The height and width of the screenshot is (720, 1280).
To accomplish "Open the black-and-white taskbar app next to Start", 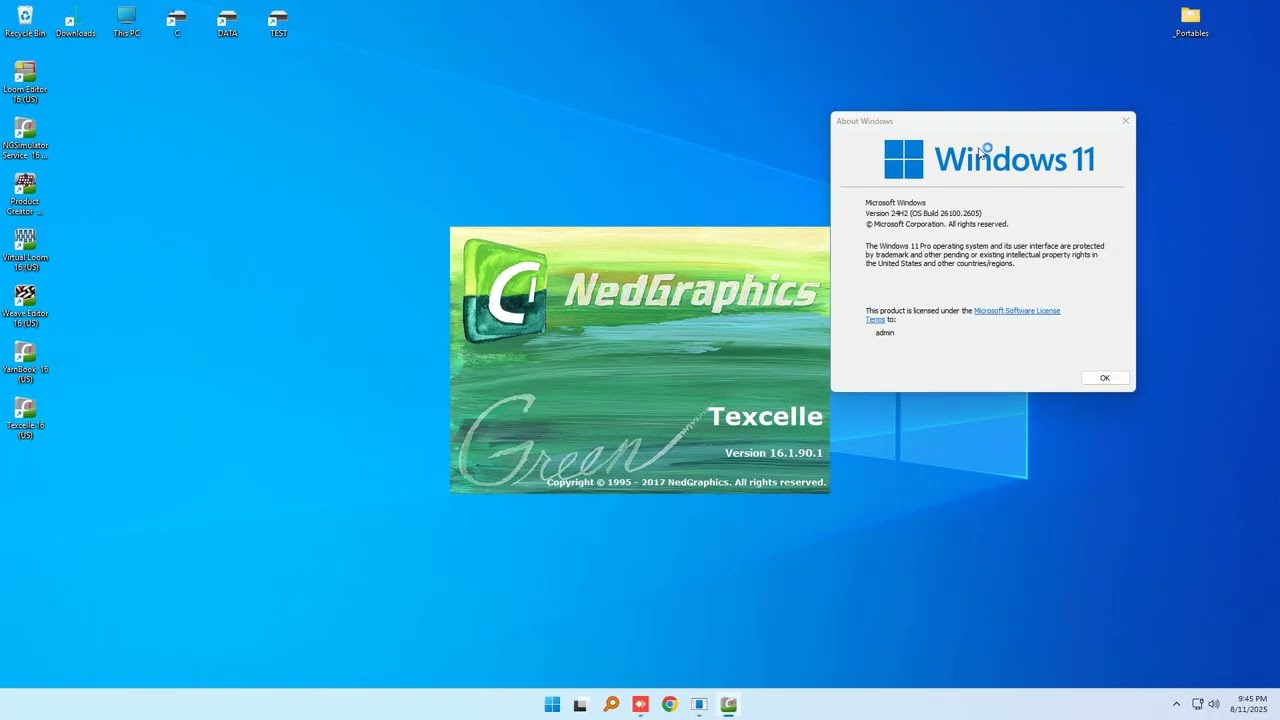I will (x=581, y=704).
